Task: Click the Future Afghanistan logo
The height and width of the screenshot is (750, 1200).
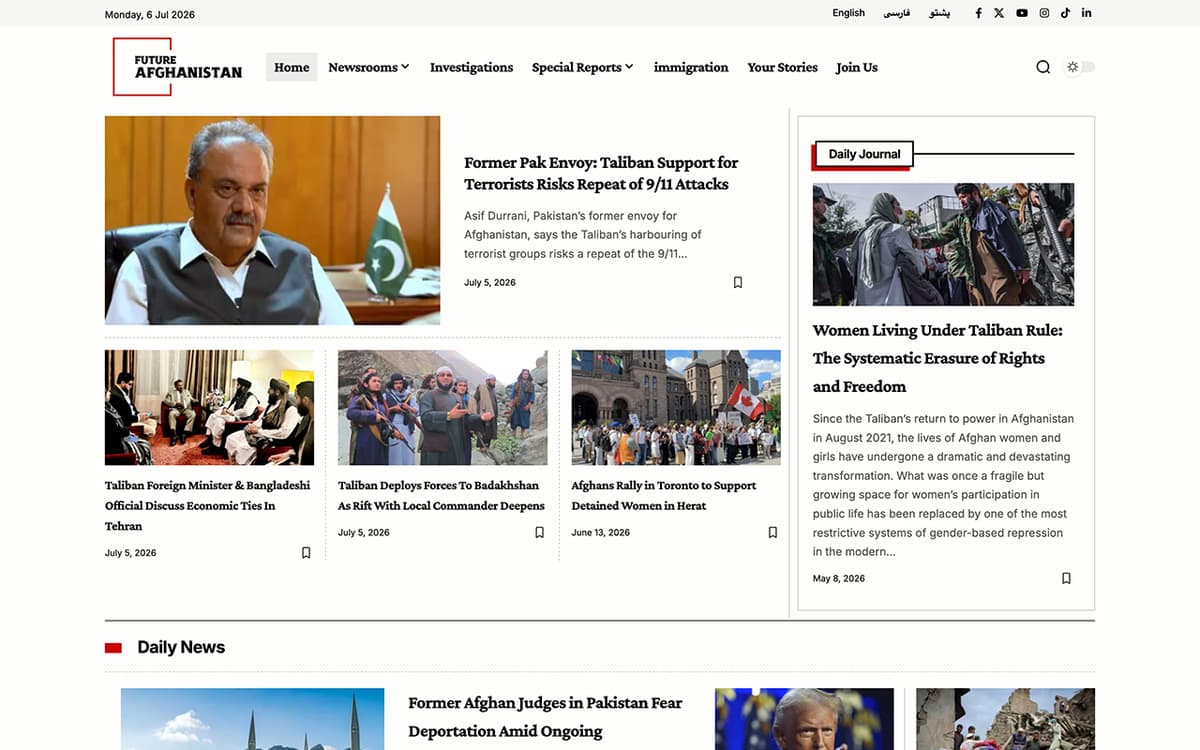Action: coord(178,66)
